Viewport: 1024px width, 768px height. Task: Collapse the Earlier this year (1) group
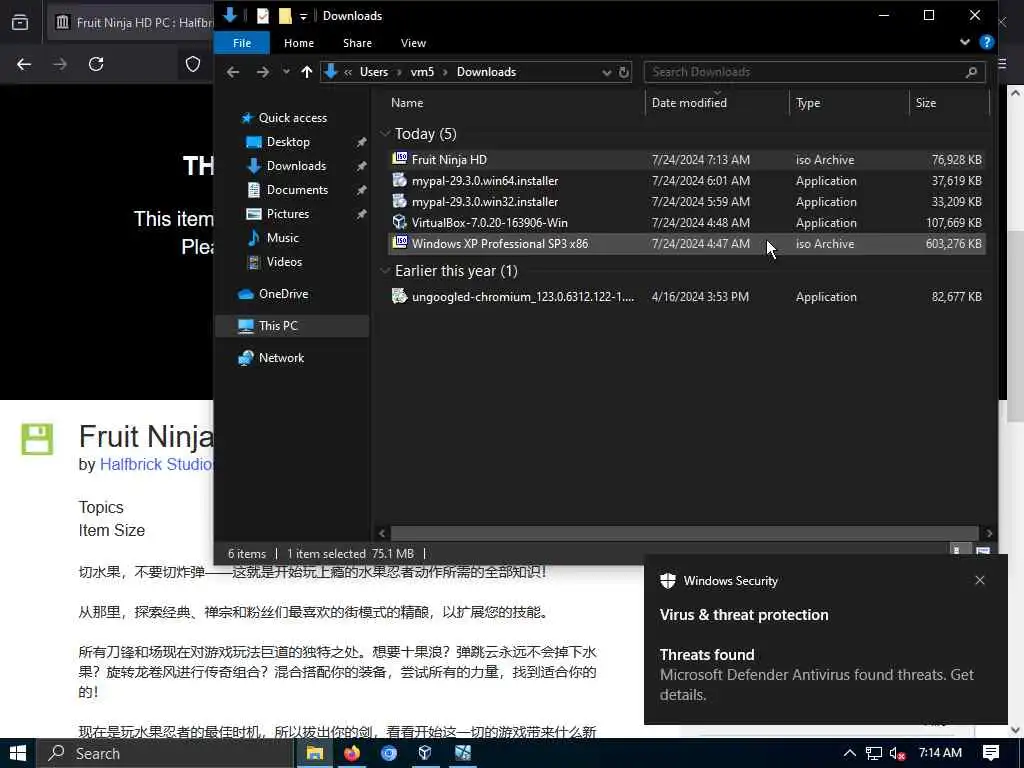(x=385, y=271)
